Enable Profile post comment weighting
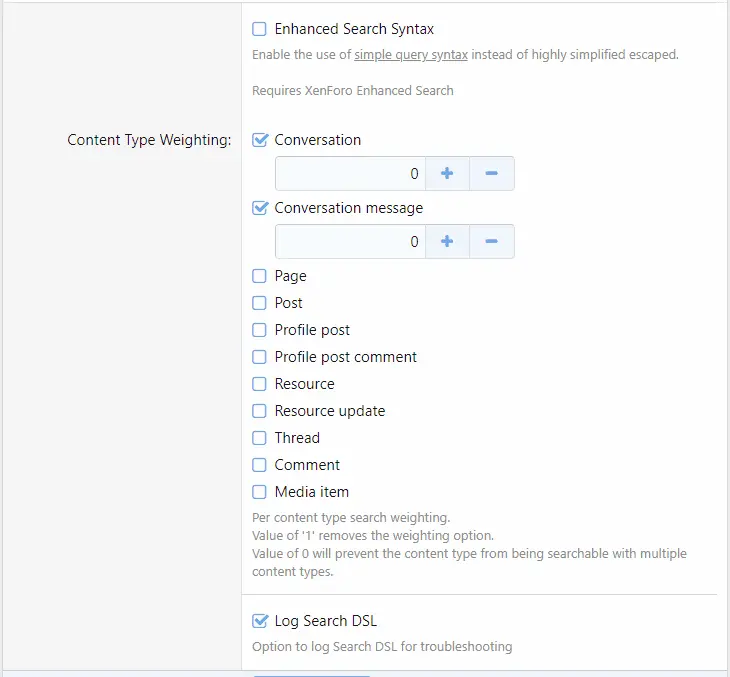The height and width of the screenshot is (677, 730). pos(260,357)
